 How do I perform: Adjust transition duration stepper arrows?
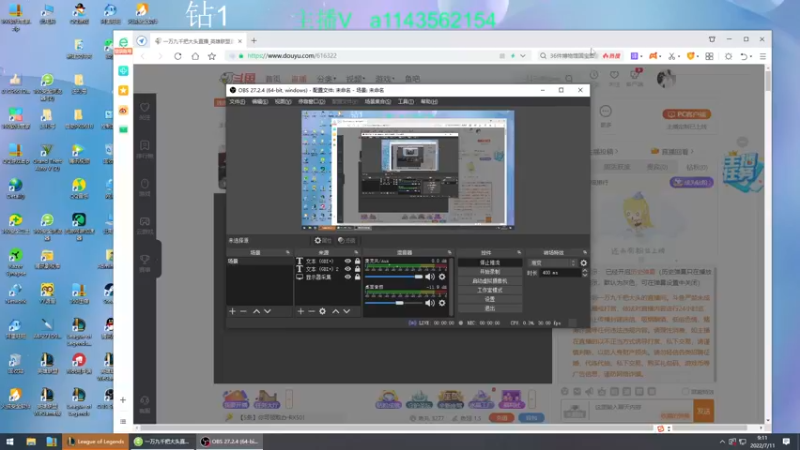[584, 273]
